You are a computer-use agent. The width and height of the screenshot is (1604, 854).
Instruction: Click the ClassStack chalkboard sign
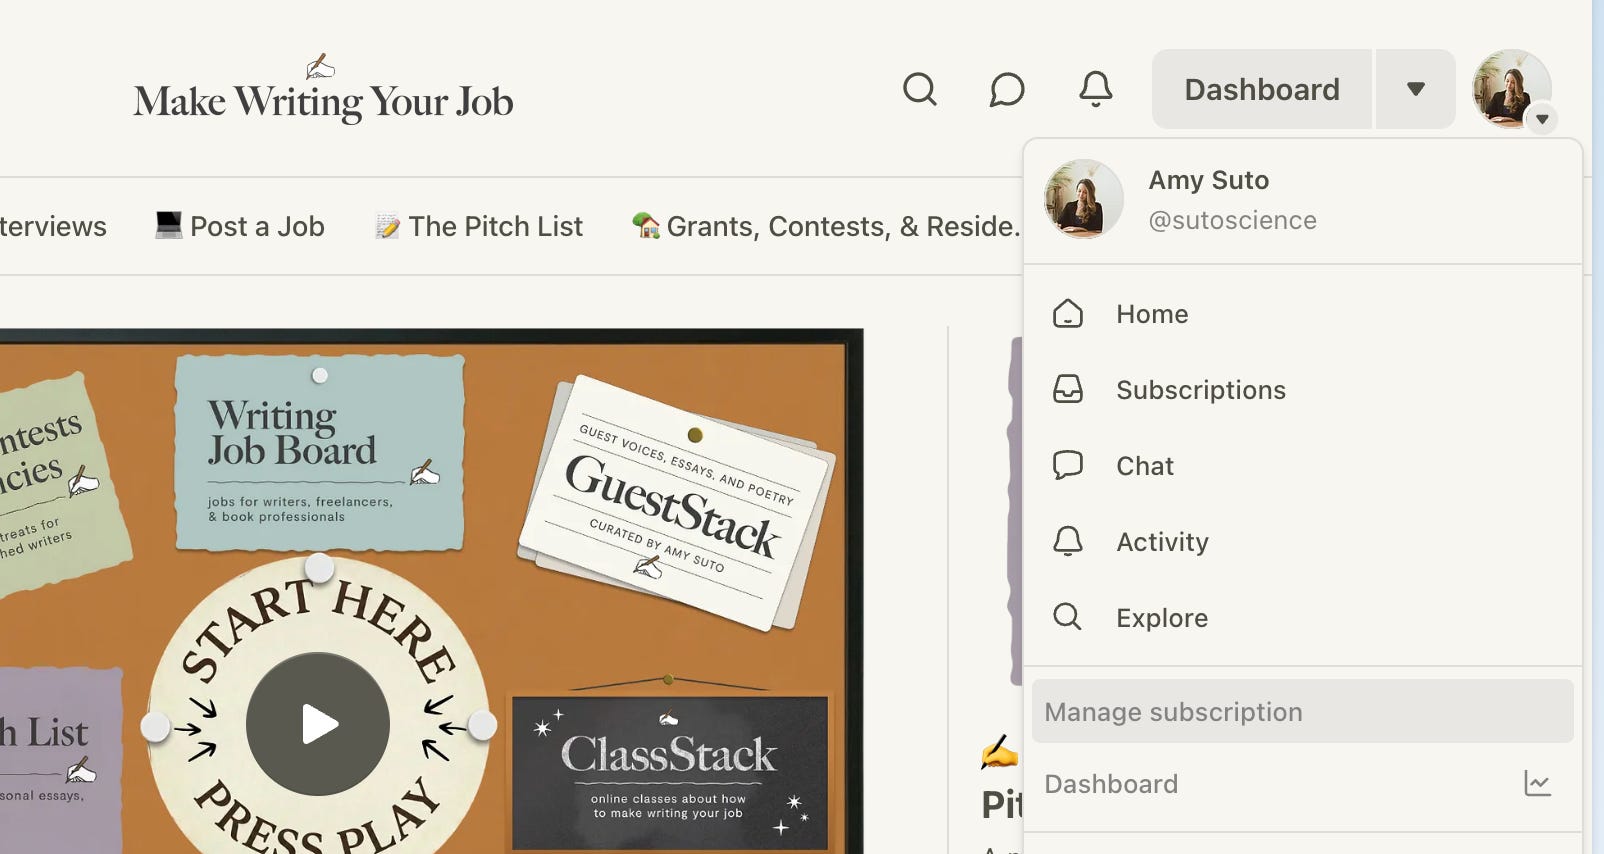[670, 772]
